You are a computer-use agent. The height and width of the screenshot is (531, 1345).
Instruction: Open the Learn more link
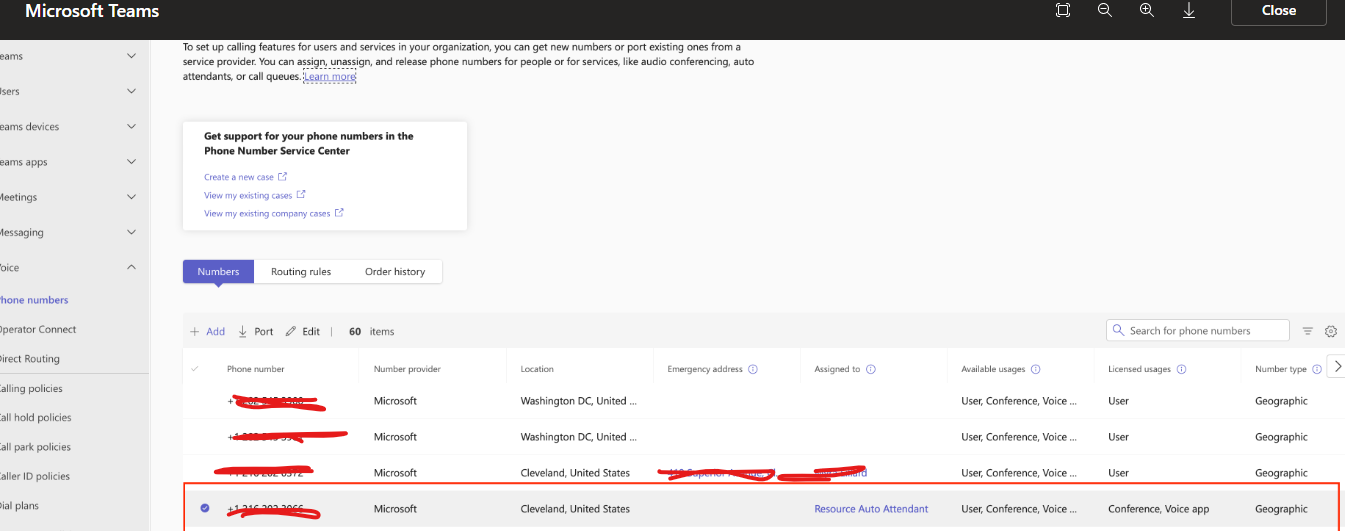[330, 76]
